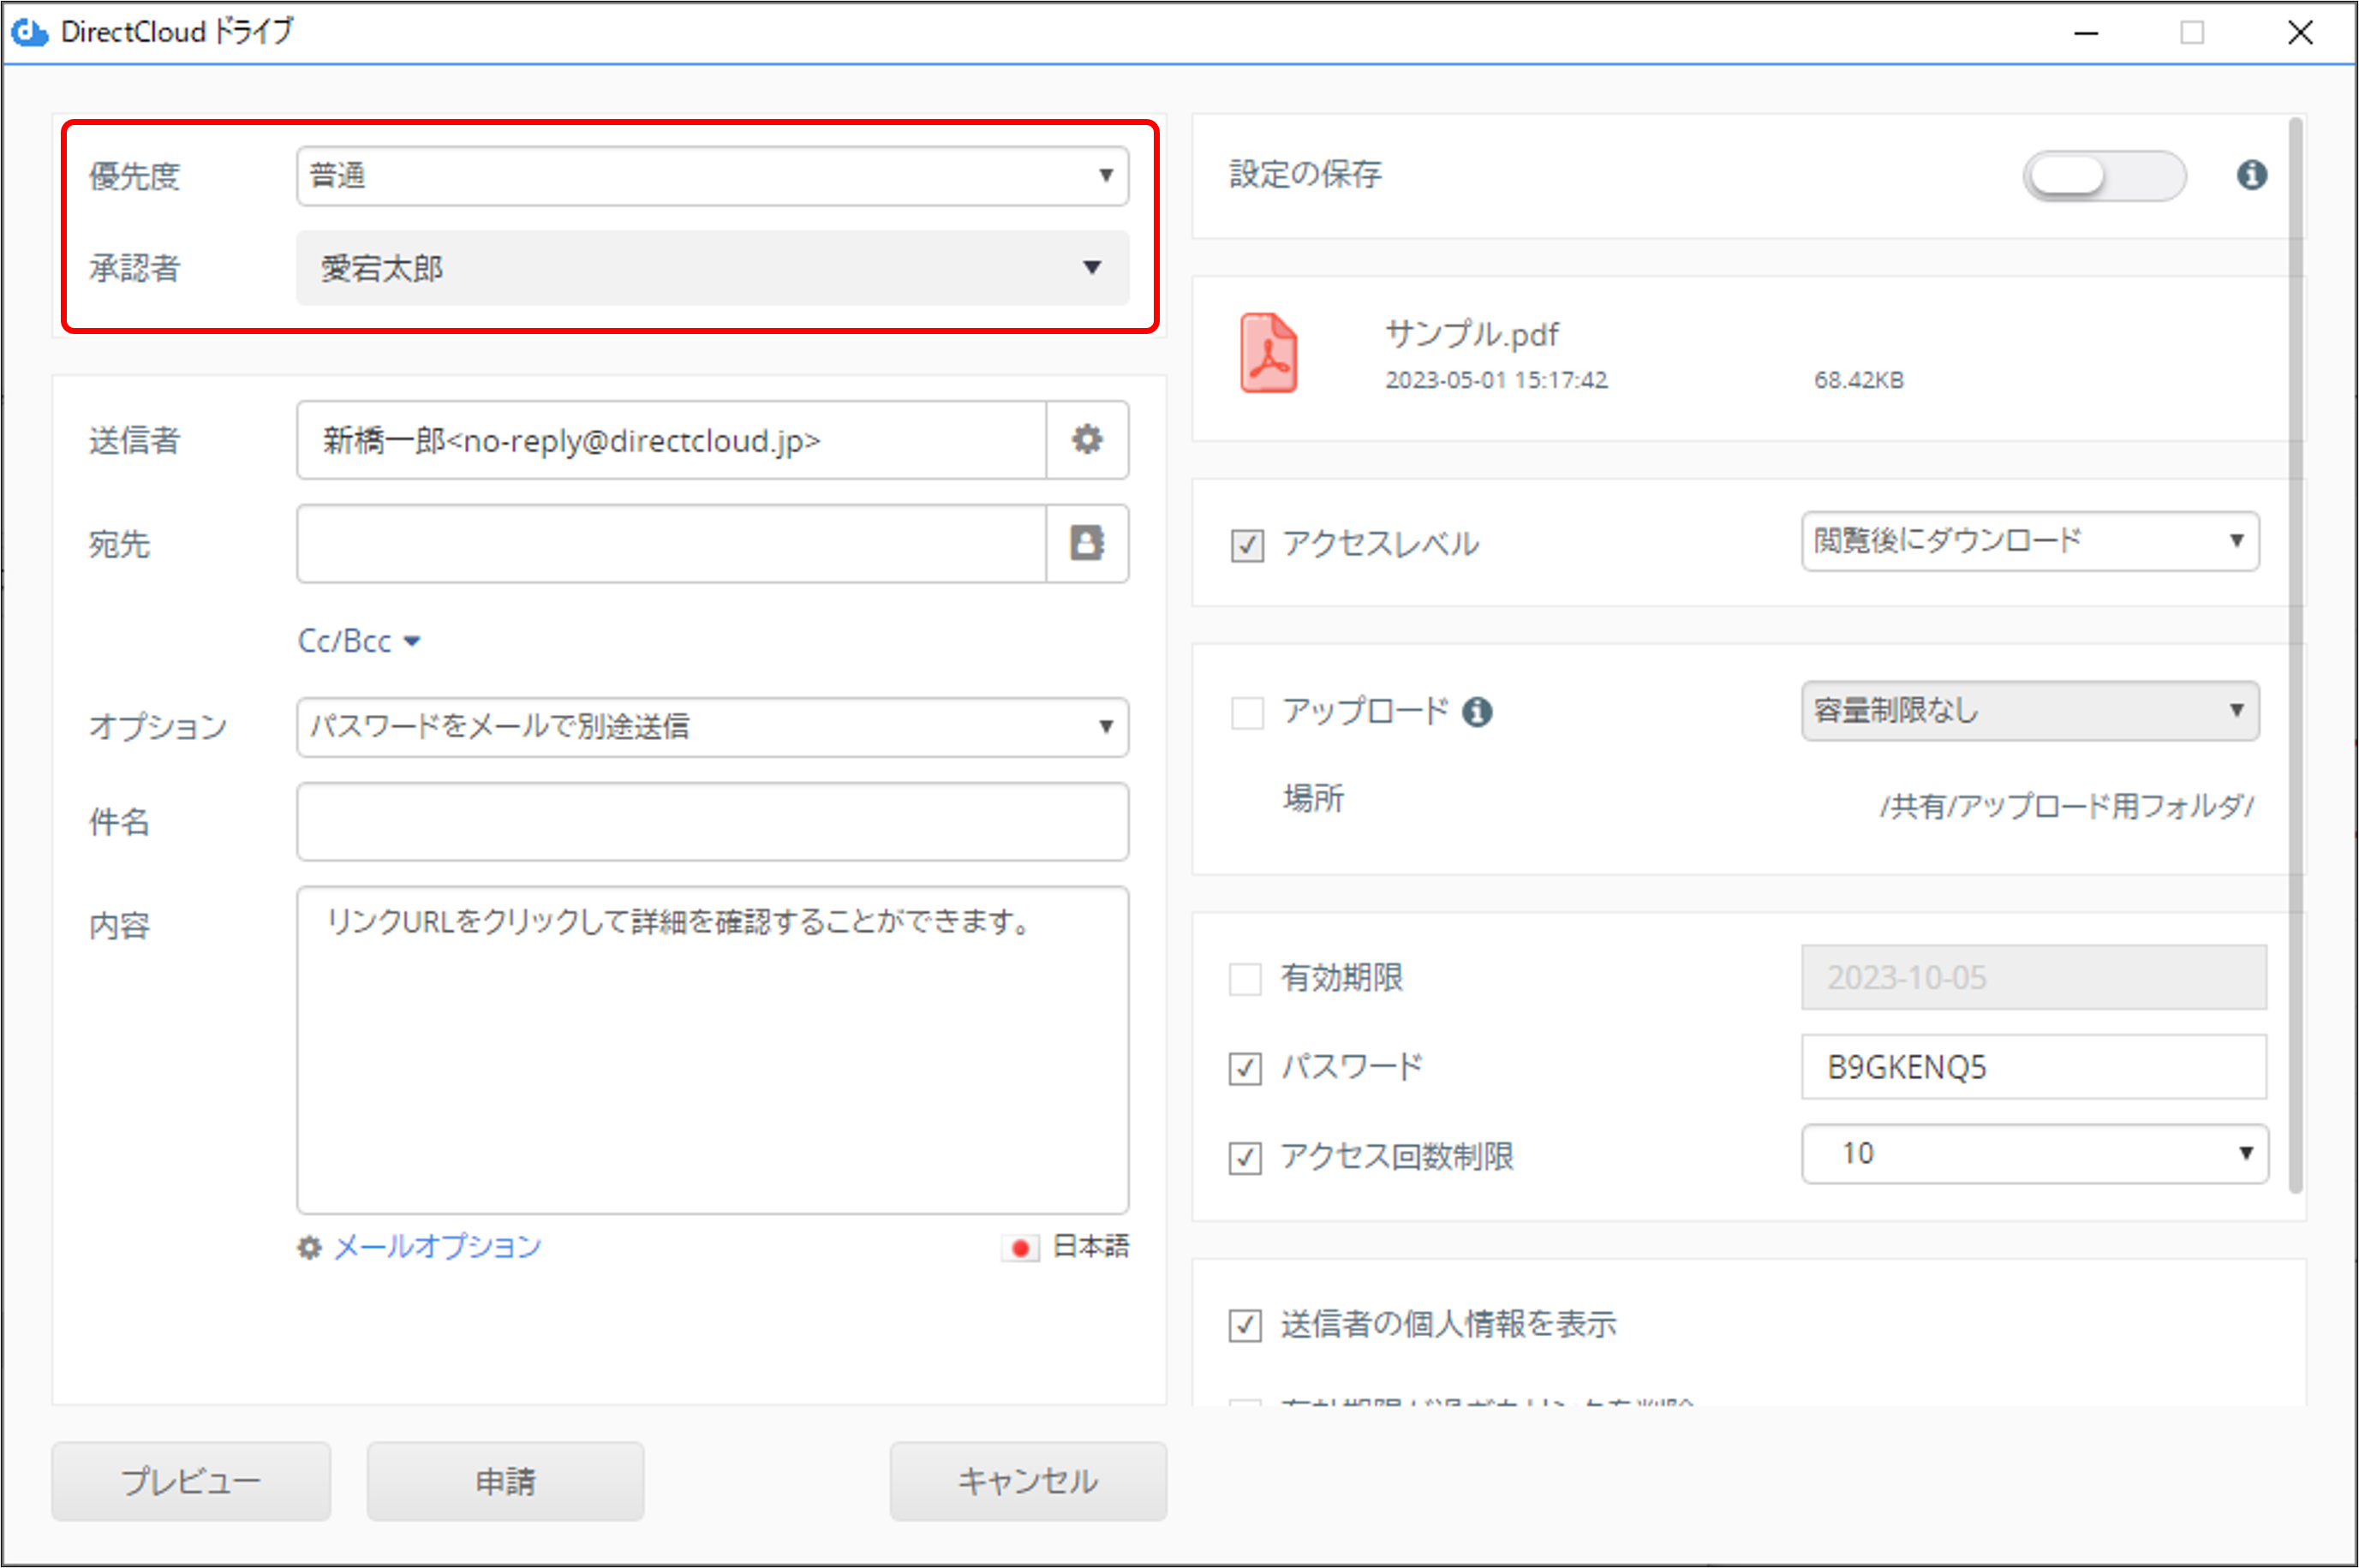The image size is (2359, 1568).
Task: Click the right panel vertical scrollbar
Action: point(2295,650)
